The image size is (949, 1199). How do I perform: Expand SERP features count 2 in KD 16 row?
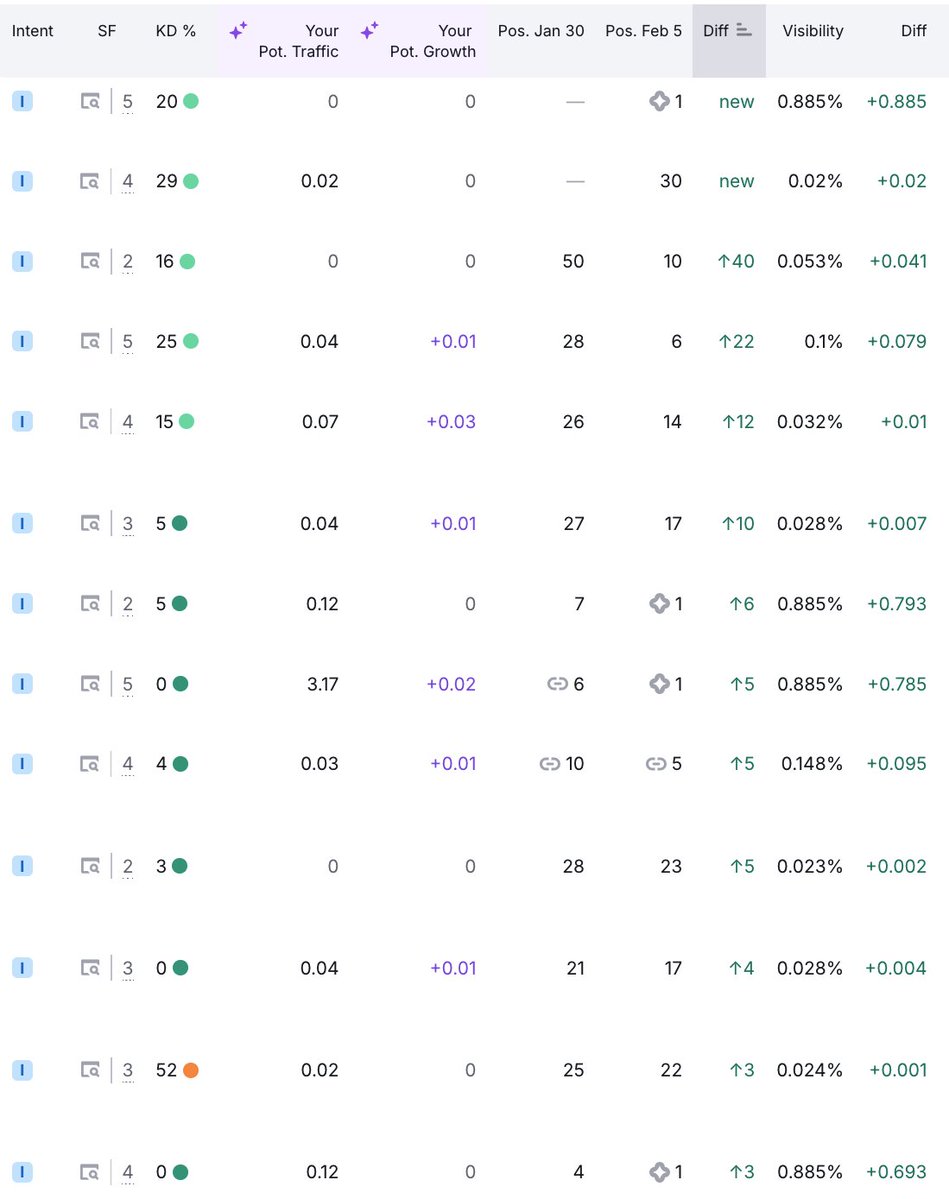click(128, 262)
